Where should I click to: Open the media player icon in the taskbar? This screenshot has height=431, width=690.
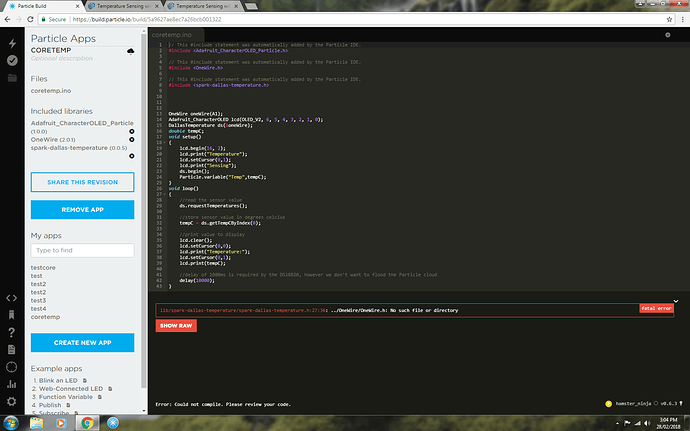click(x=61, y=423)
